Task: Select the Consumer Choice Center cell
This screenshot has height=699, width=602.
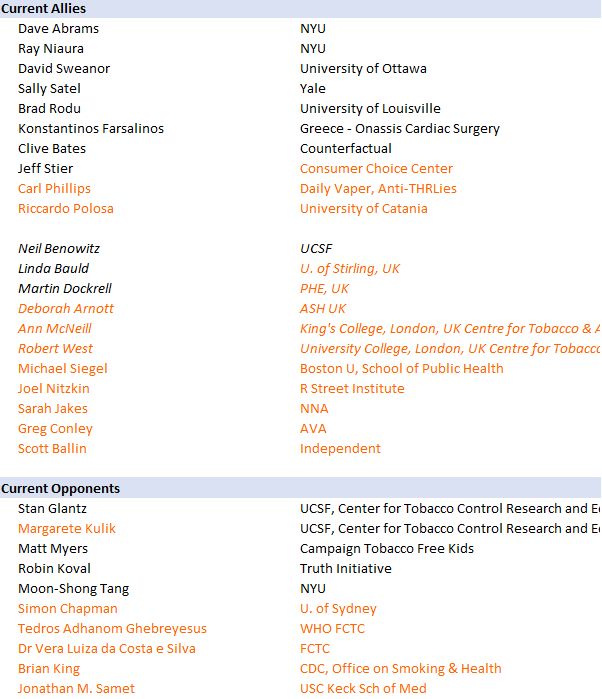Action: pos(376,169)
